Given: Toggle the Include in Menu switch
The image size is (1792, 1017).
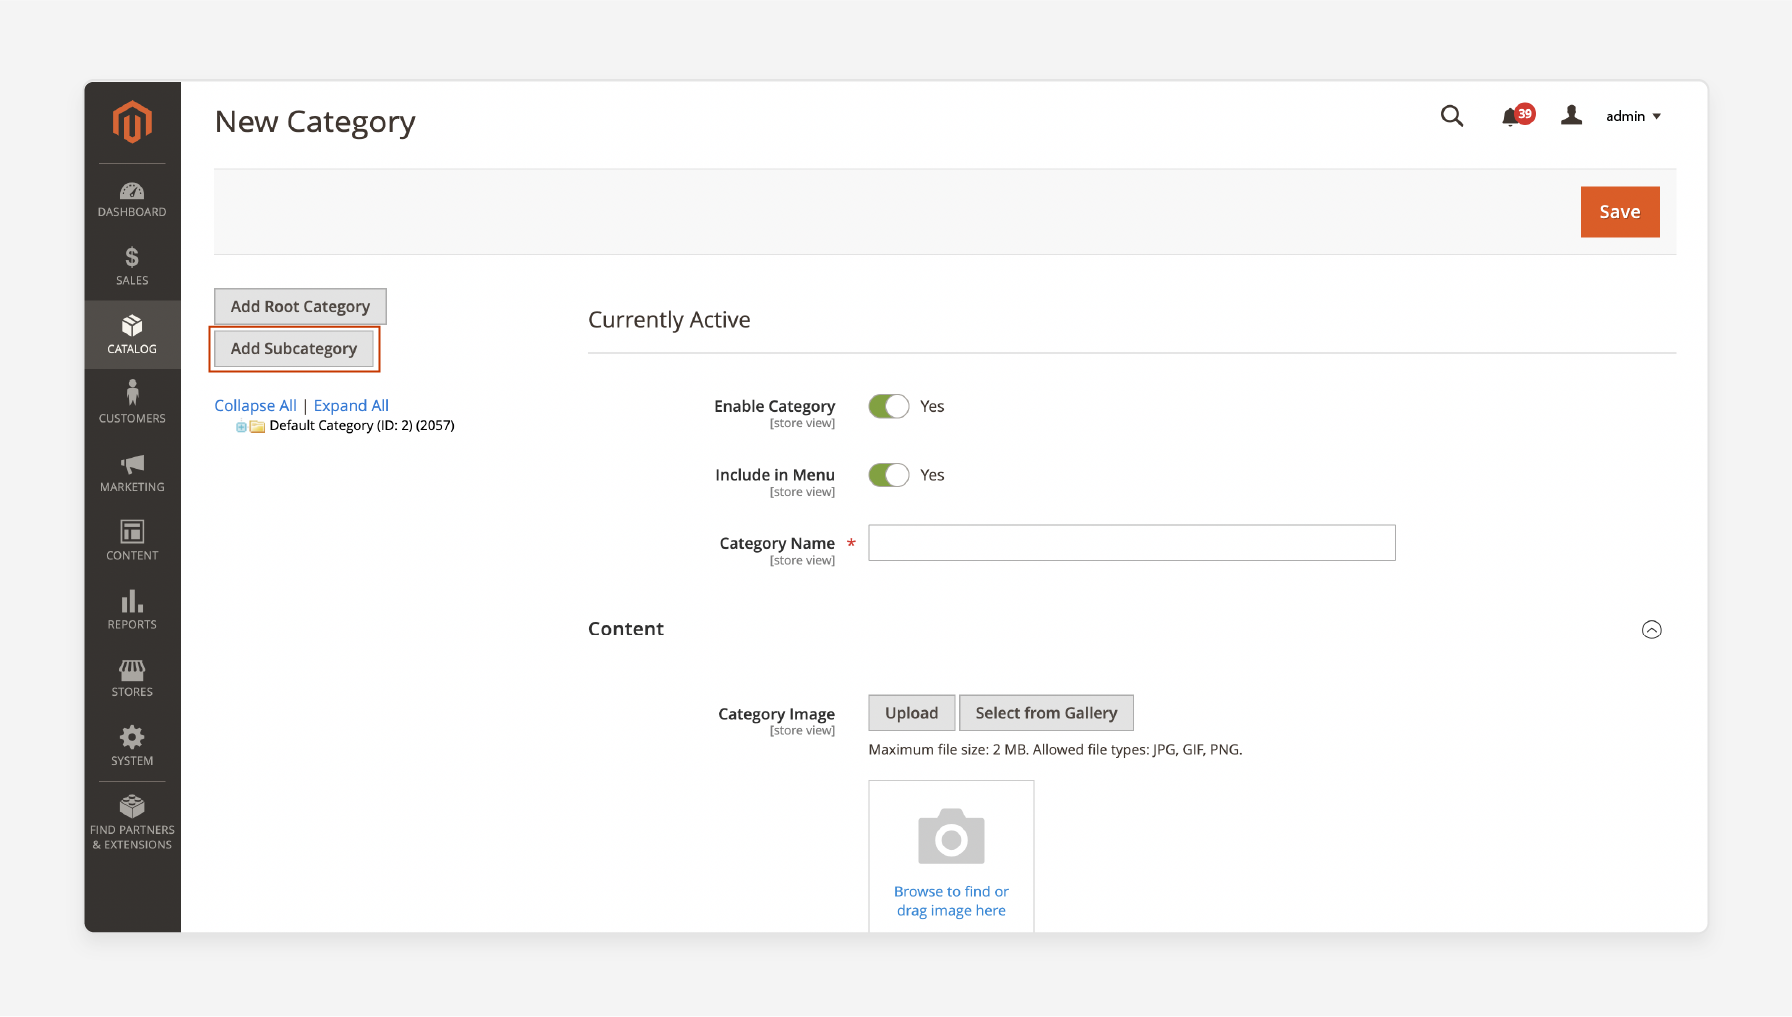Looking at the screenshot, I should point(888,475).
